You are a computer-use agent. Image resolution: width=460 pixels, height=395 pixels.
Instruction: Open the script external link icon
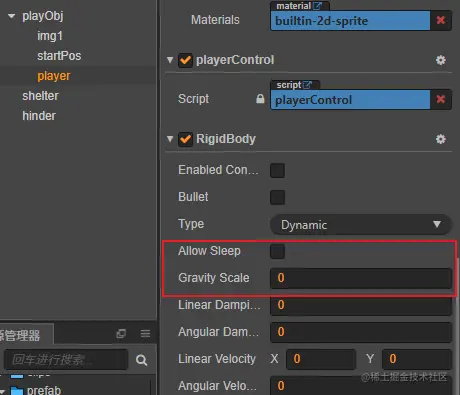pos(307,85)
